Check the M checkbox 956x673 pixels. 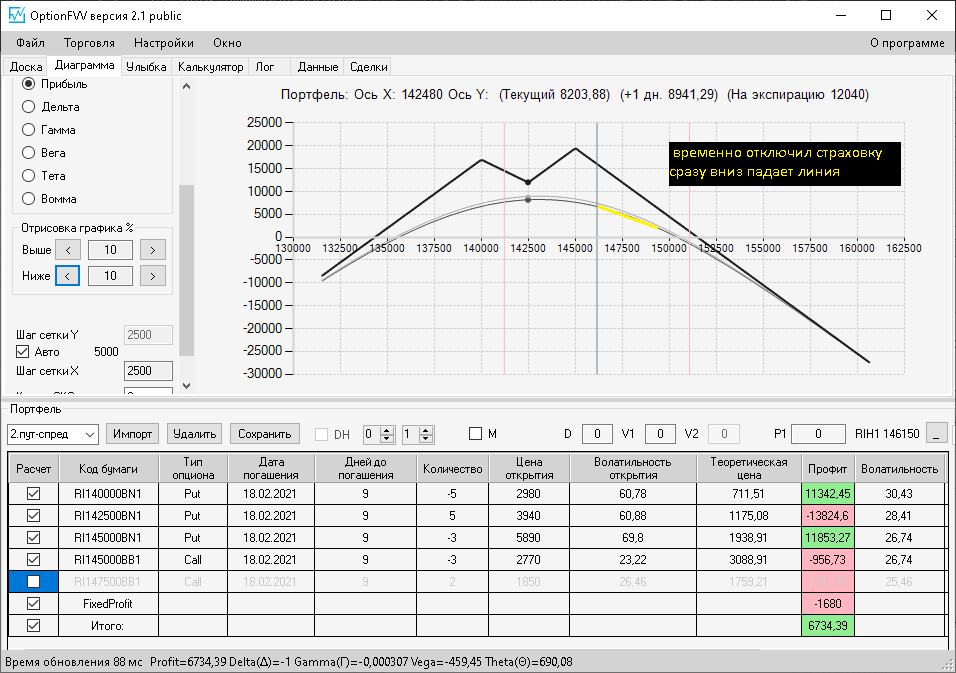[476, 434]
